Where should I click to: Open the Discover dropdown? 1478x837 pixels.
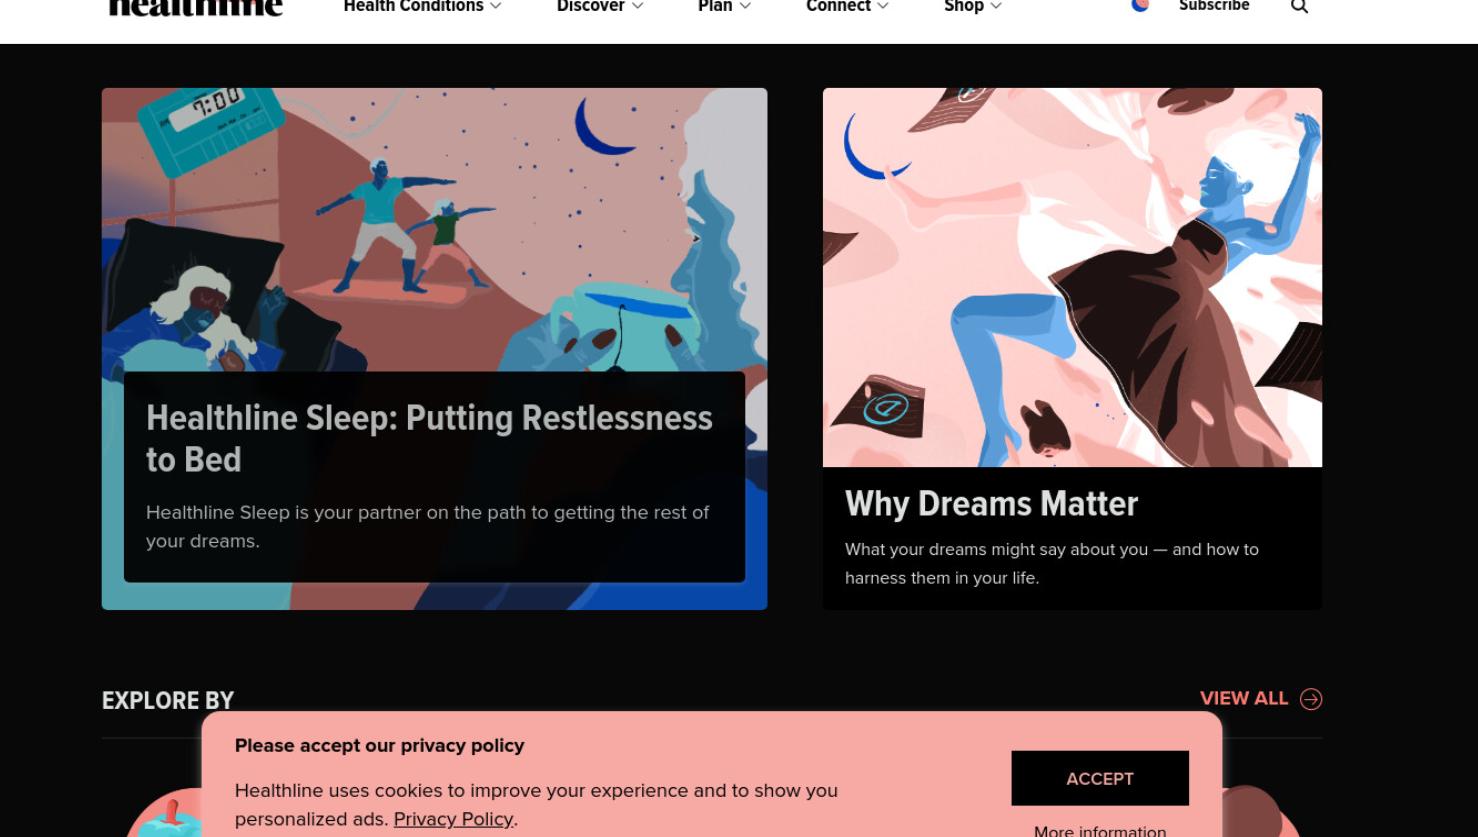click(600, 6)
